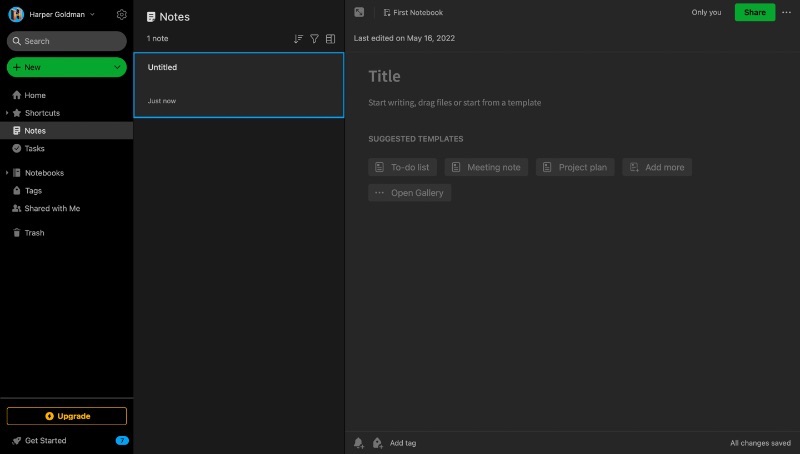
Task: Click the expand note icon
Action: (359, 12)
